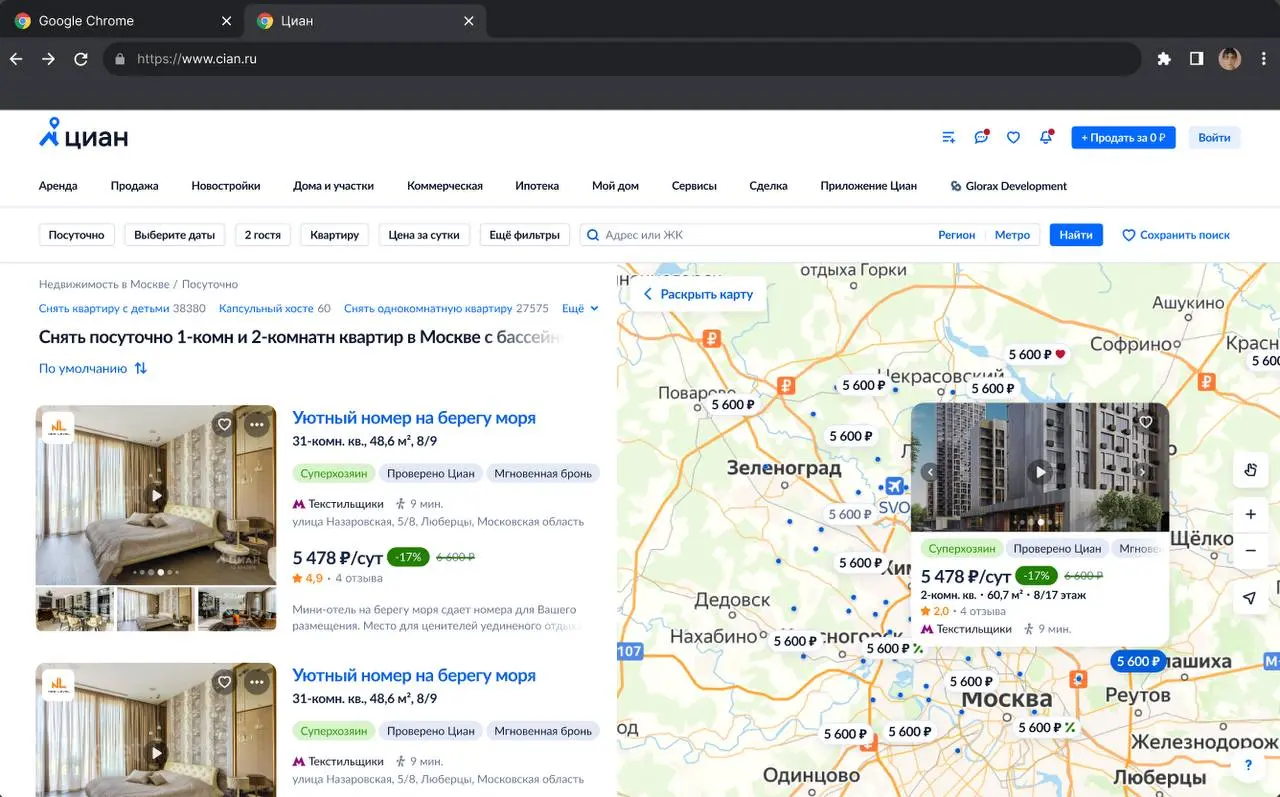Screen dimensions: 1280x797
Task: Open the Chrome extensions puzzle icon
Action: (1164, 59)
